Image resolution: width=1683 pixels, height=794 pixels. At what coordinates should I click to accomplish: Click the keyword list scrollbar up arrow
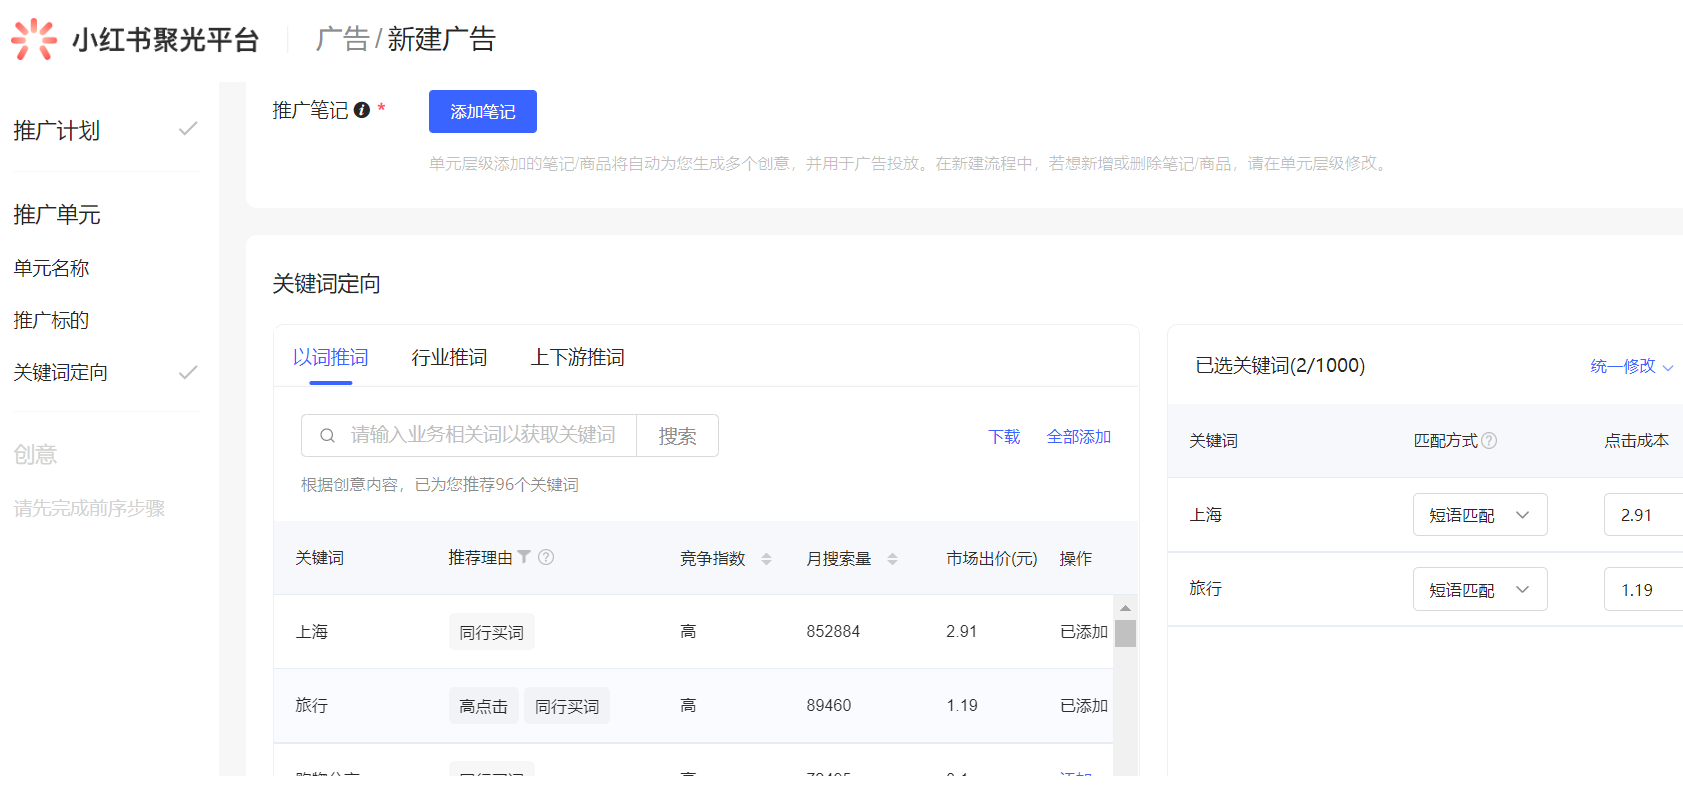point(1125,608)
